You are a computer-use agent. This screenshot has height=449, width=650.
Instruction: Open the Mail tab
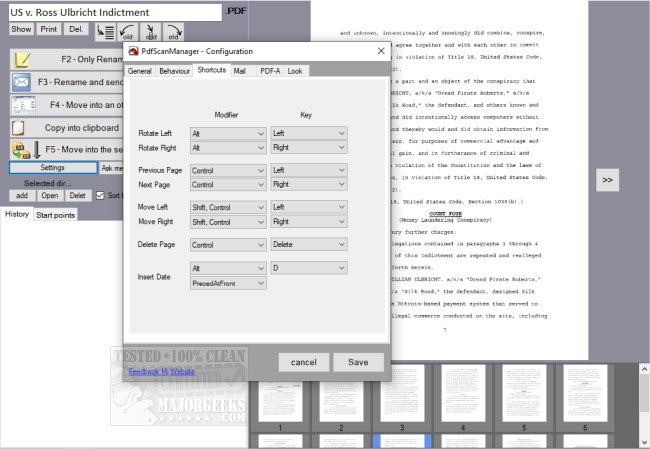tap(240, 71)
